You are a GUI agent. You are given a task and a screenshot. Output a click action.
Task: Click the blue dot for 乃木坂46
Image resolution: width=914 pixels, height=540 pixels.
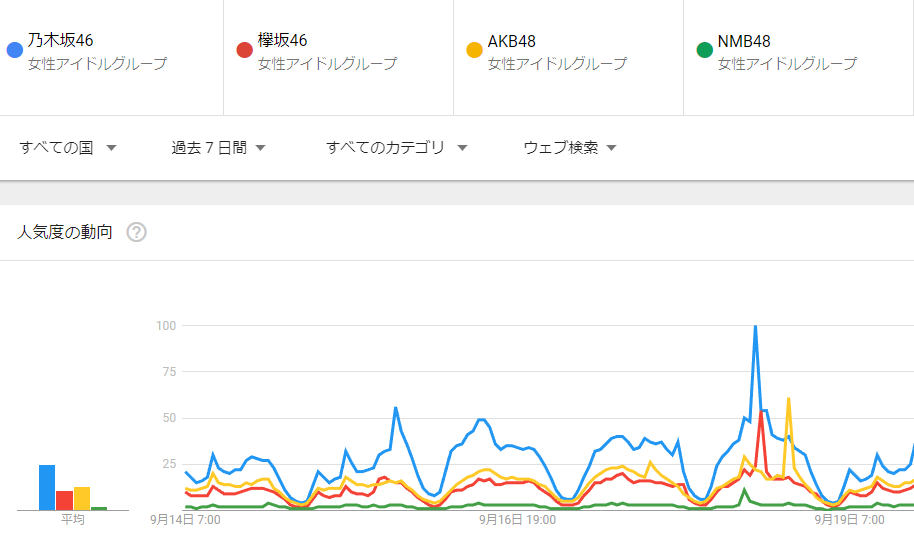click(x=14, y=50)
